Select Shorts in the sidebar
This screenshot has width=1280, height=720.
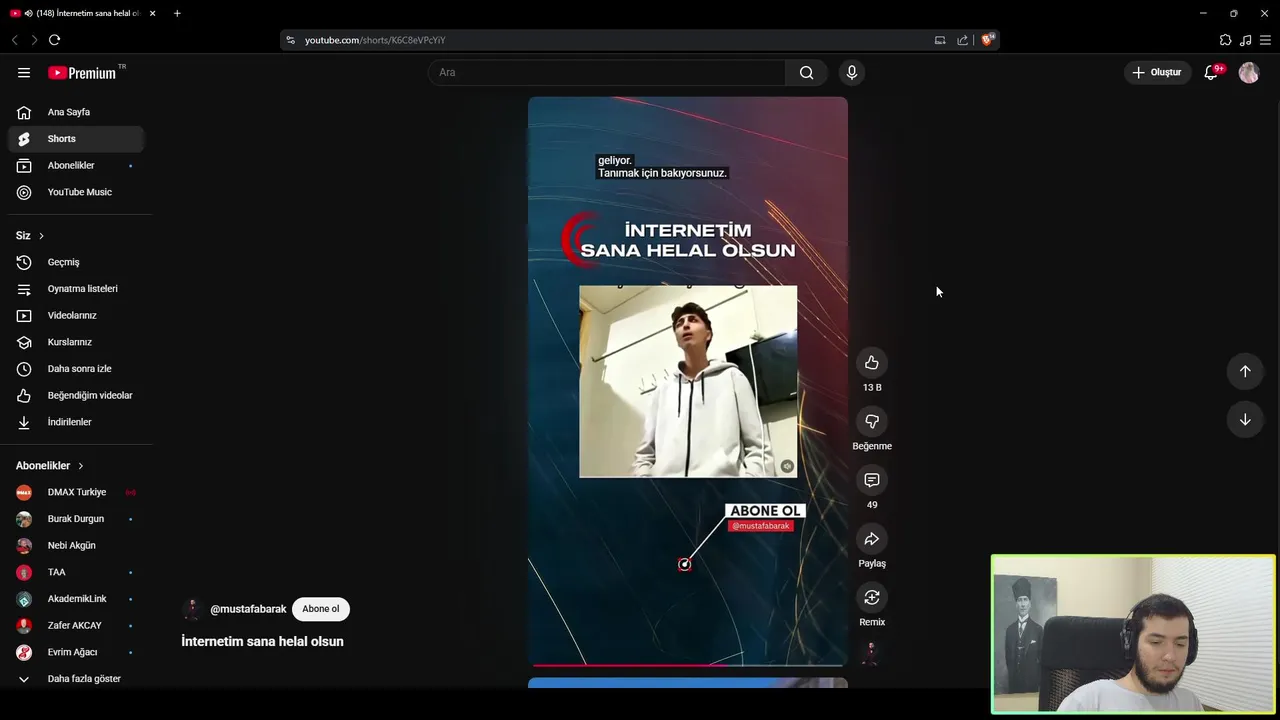(76, 139)
